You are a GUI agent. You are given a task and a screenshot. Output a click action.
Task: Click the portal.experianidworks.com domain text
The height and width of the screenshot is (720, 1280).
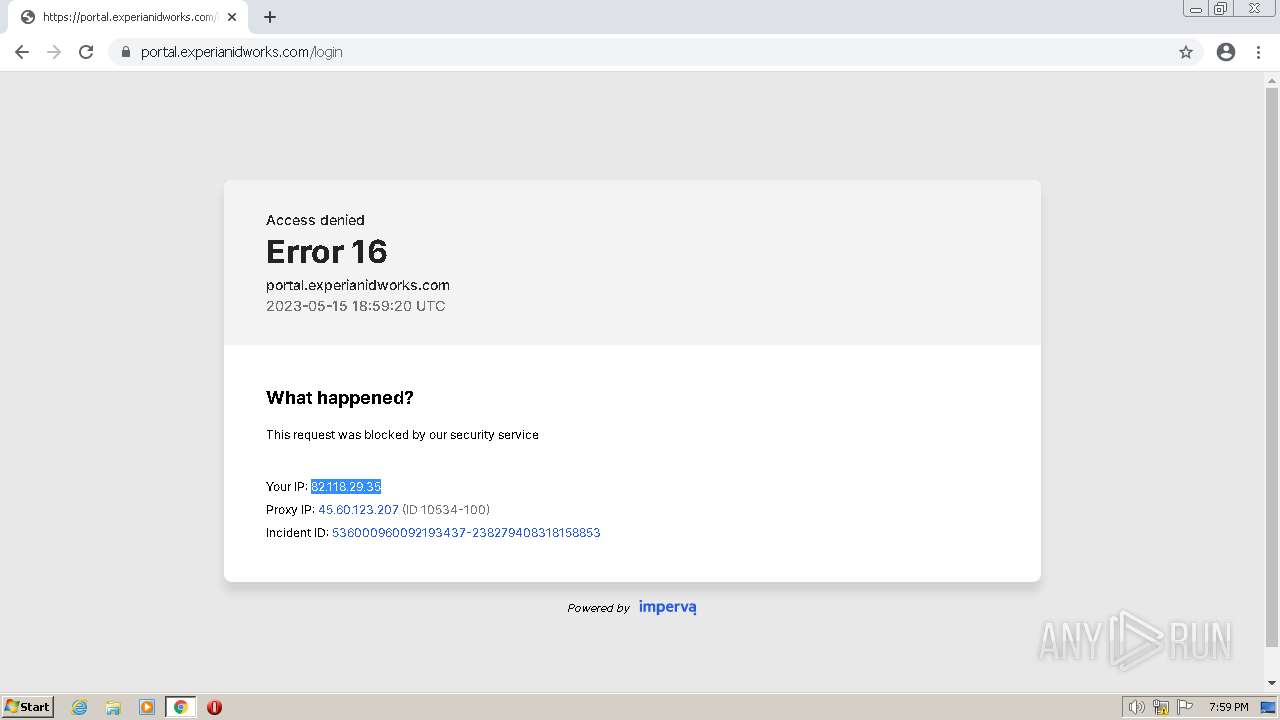(358, 285)
